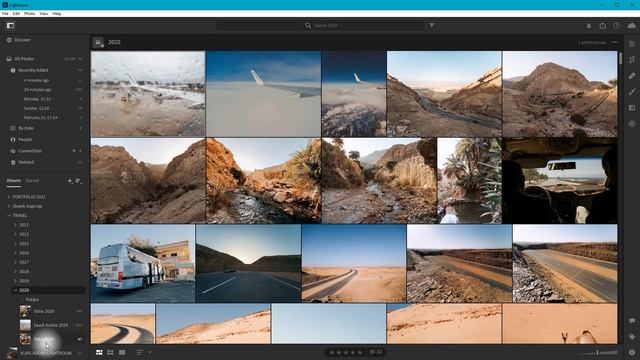Screen dimensions: 640x360
Task: Open the File menu
Action: point(5,13)
